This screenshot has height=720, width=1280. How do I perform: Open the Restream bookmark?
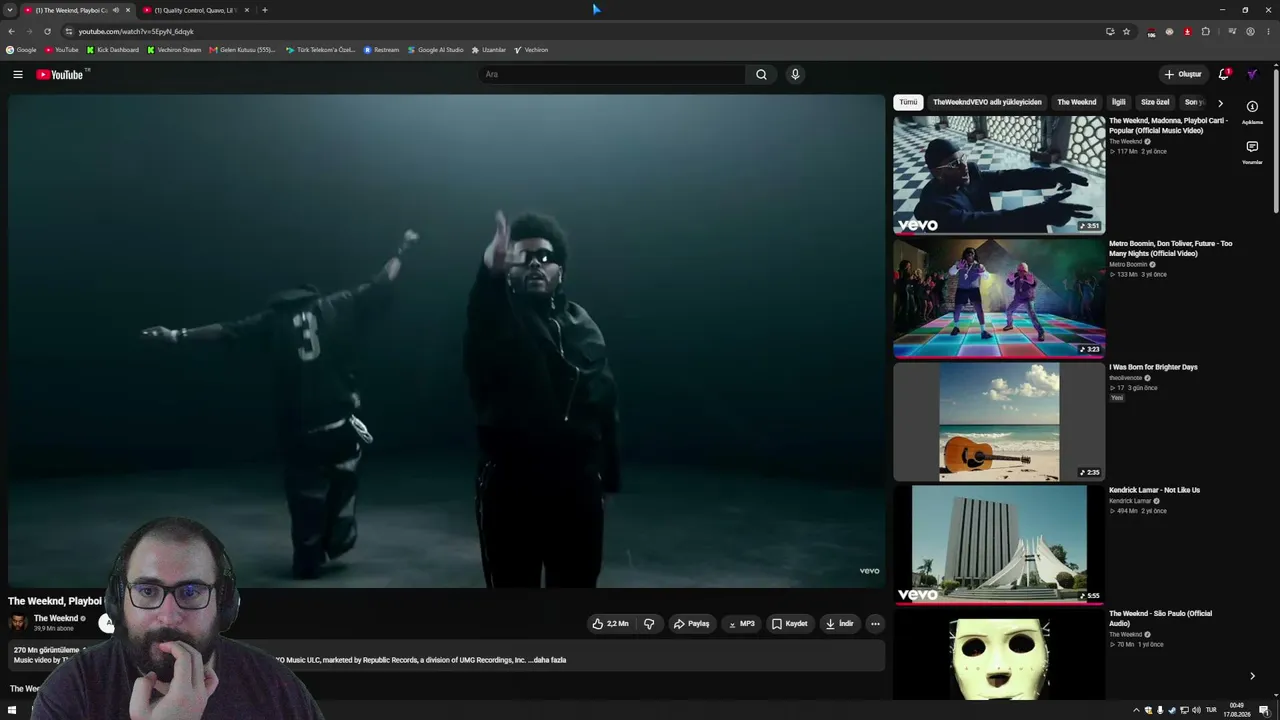[x=381, y=50]
